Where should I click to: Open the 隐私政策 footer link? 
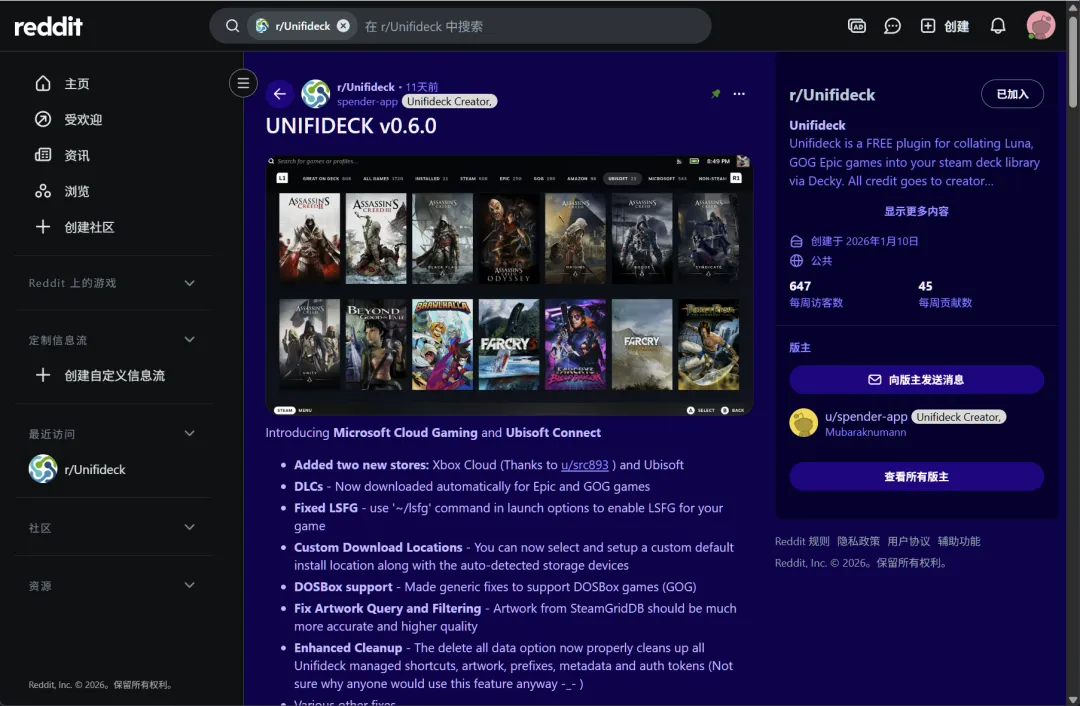pos(858,541)
